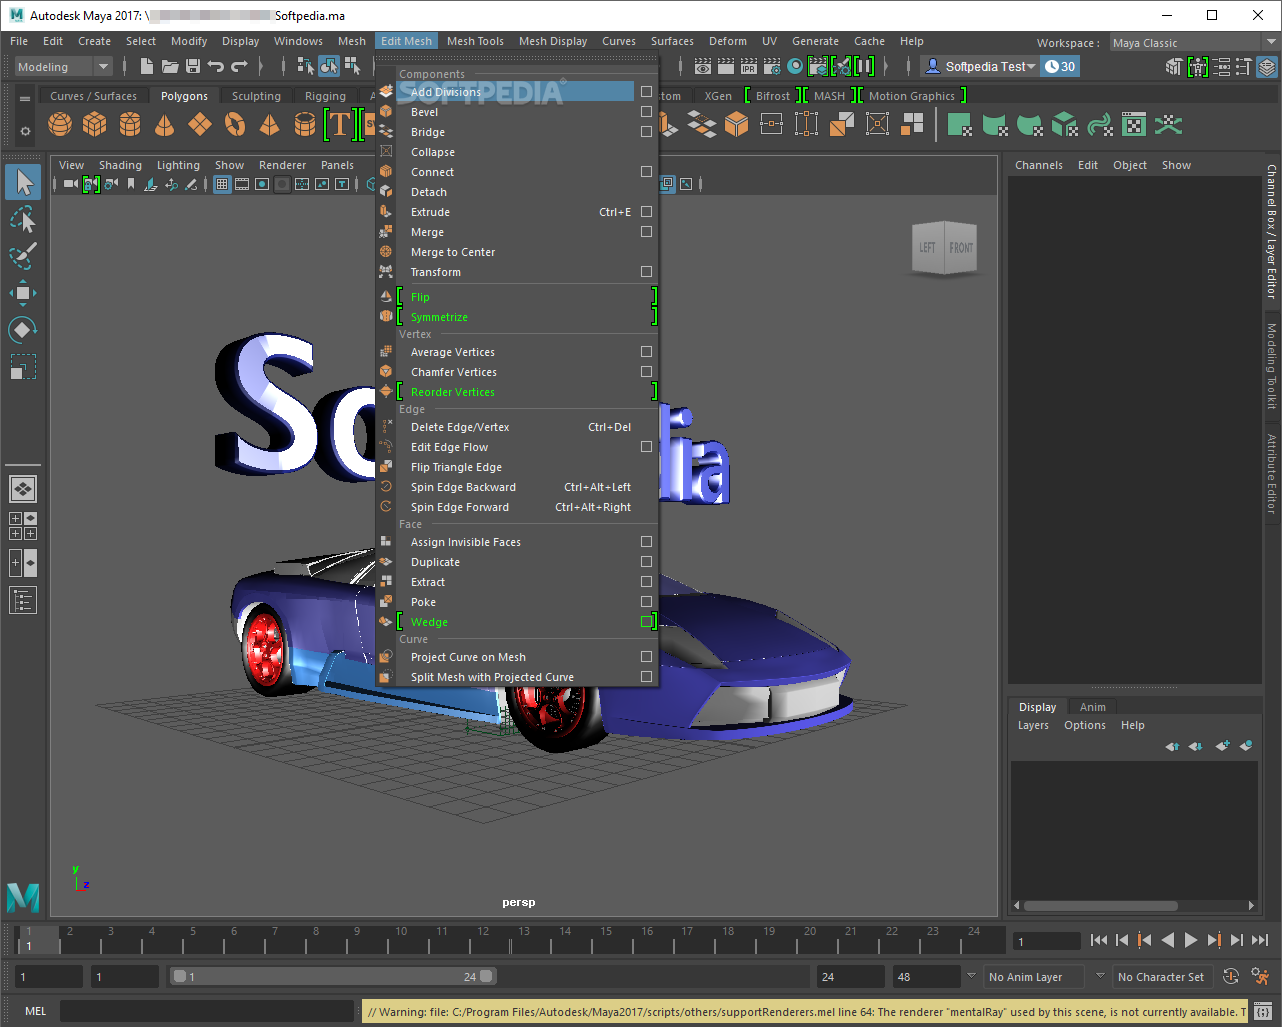
Task: Open Project Curve on Mesh option box
Action: [646, 656]
